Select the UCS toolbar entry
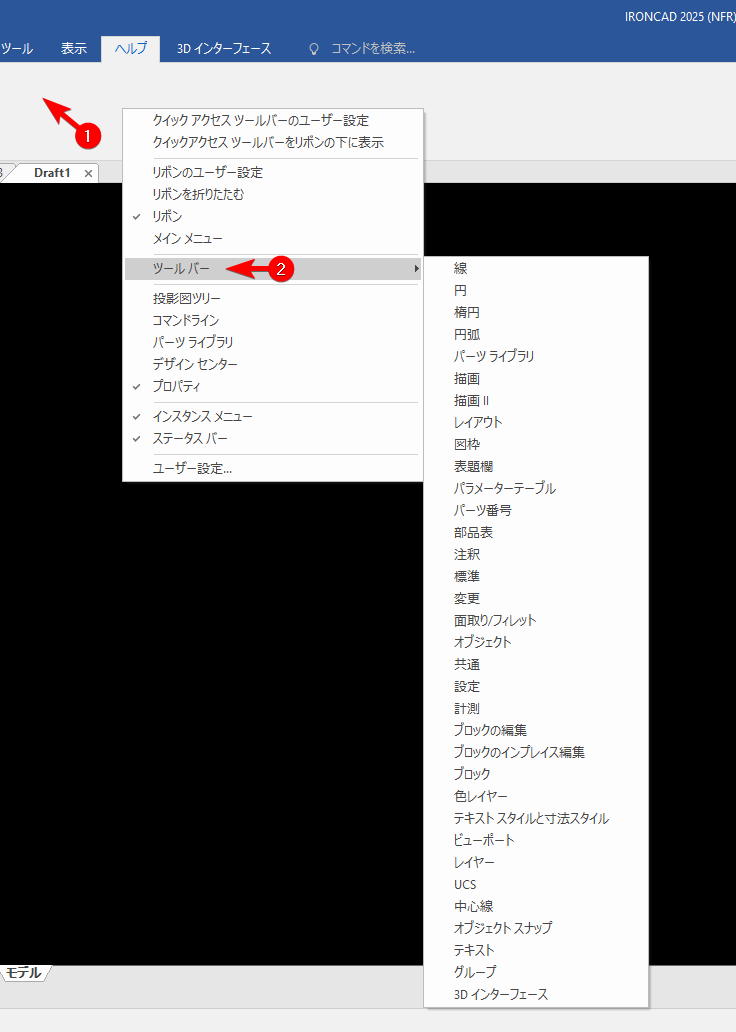Screen dimensions: 736x1032 tap(536, 884)
